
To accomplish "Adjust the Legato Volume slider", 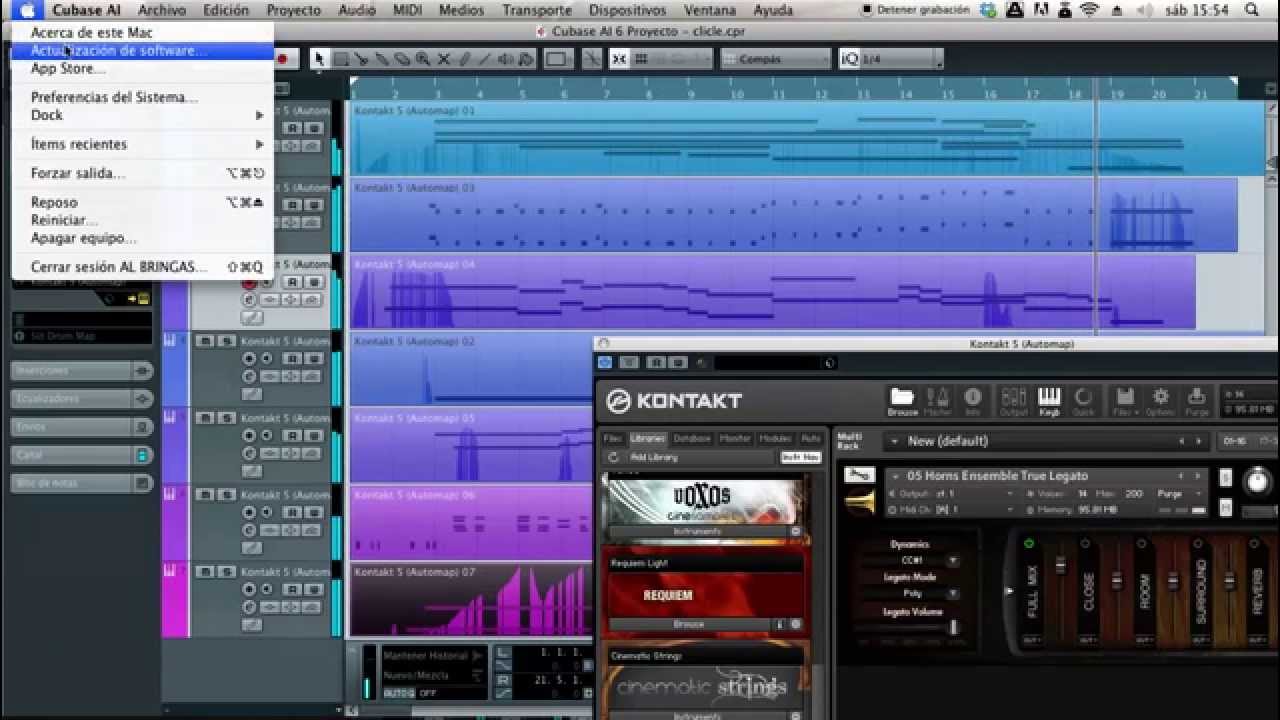I will coord(953,627).
